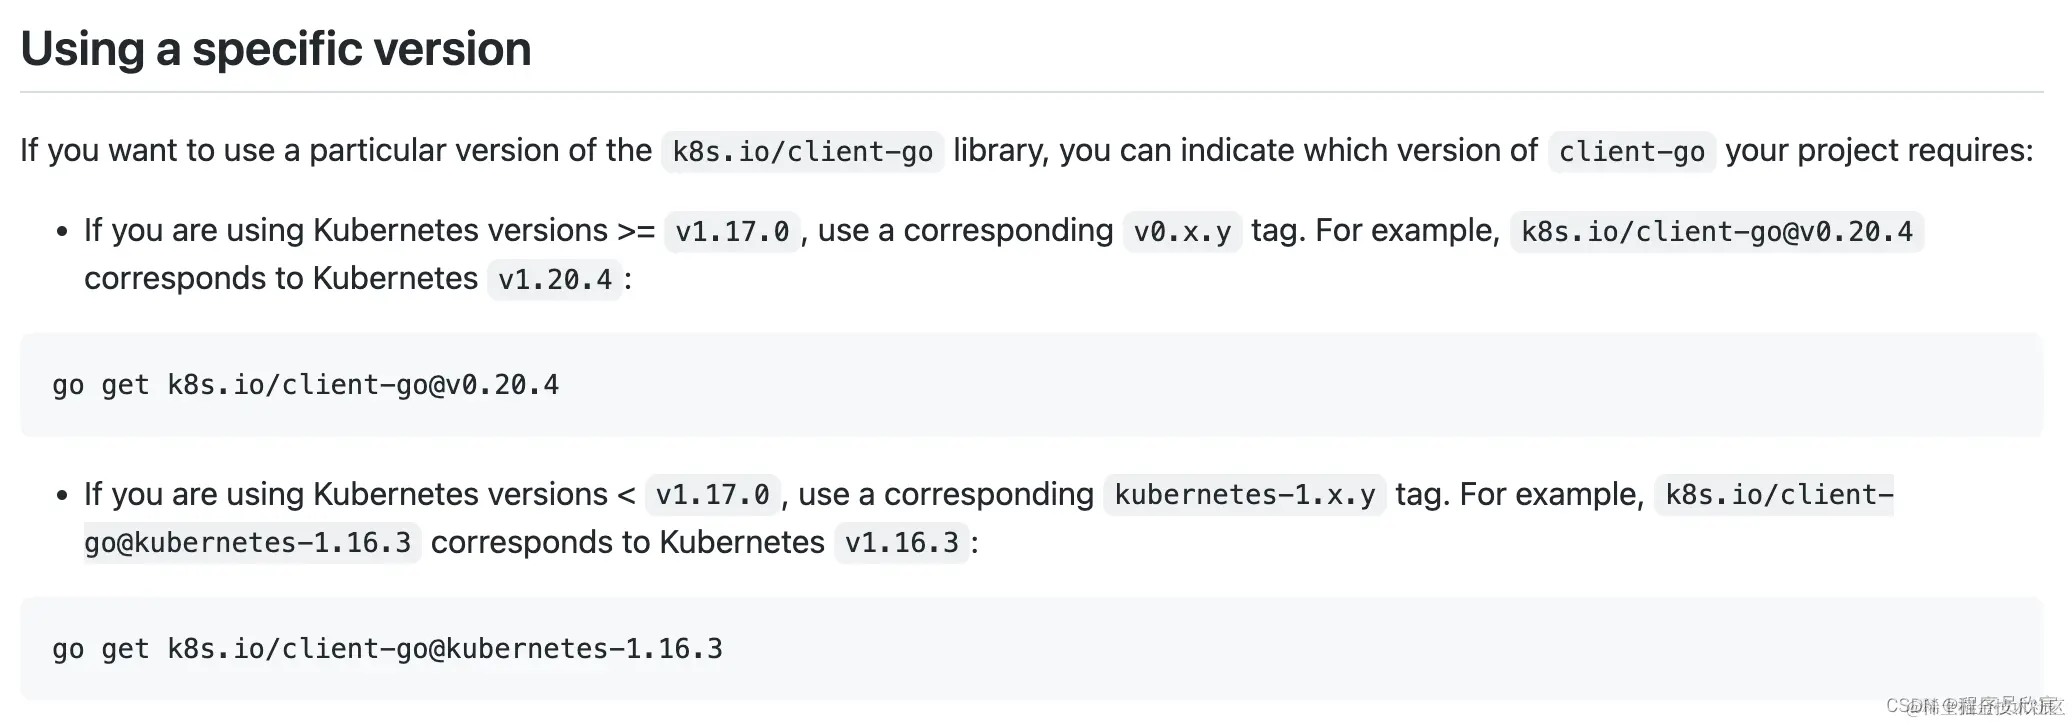Click the v1.16.3 inline version code
The height and width of the screenshot is (724, 2072).
click(901, 543)
